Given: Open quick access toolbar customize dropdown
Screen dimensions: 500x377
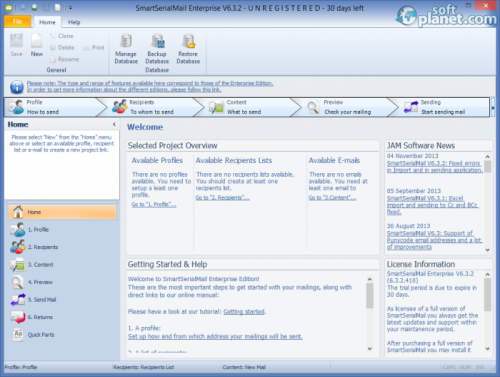Looking at the screenshot, I should [70, 8].
